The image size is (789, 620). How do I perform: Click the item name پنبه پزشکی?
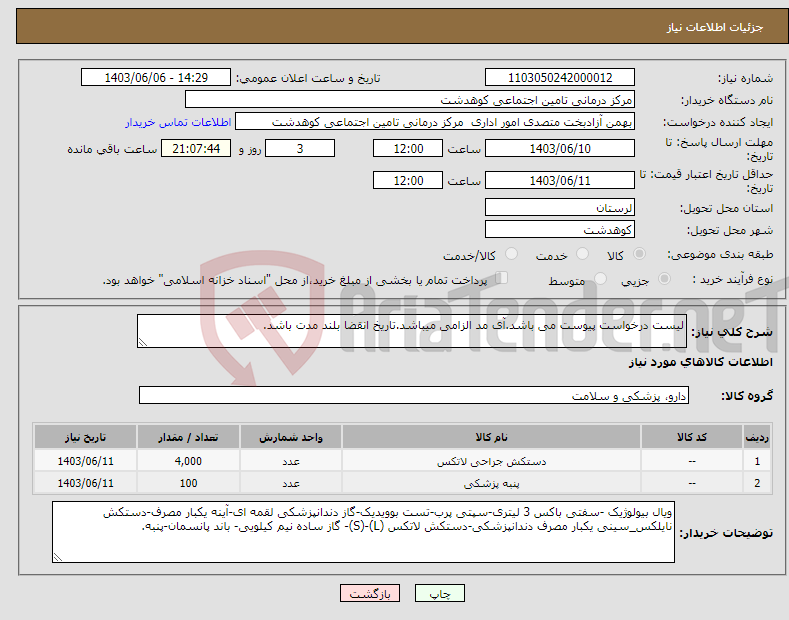tap(491, 483)
